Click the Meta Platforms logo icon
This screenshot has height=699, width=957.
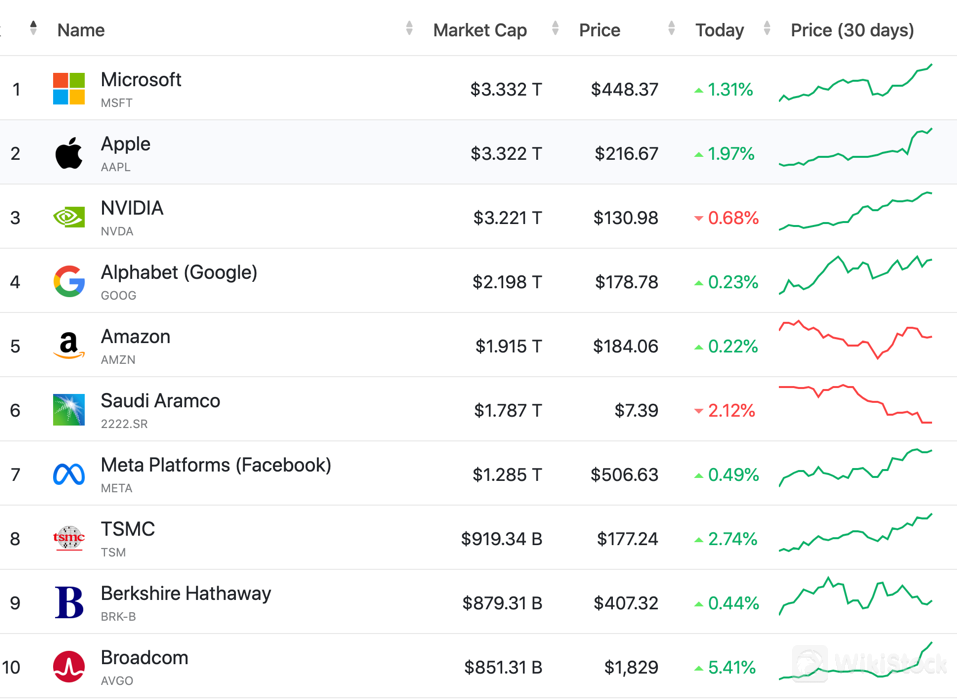[69, 474]
